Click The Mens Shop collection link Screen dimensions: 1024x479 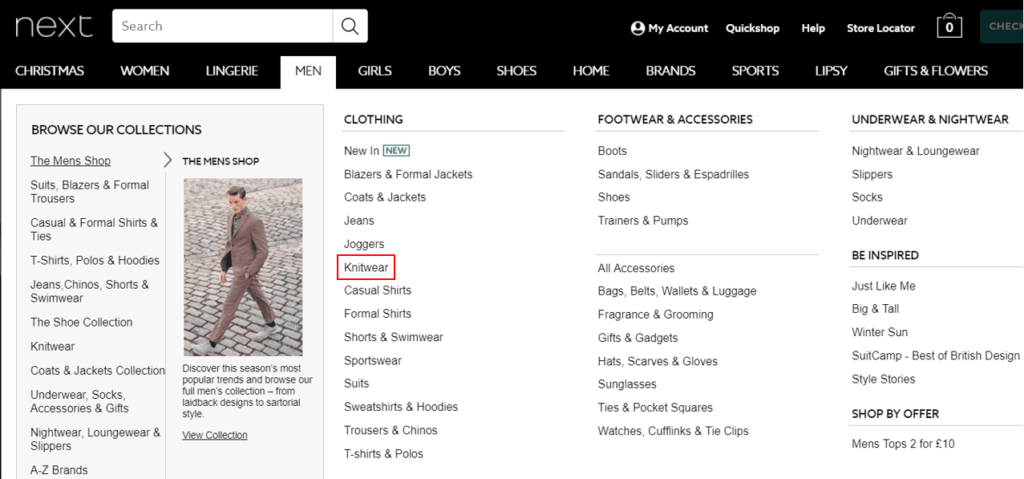(x=71, y=161)
